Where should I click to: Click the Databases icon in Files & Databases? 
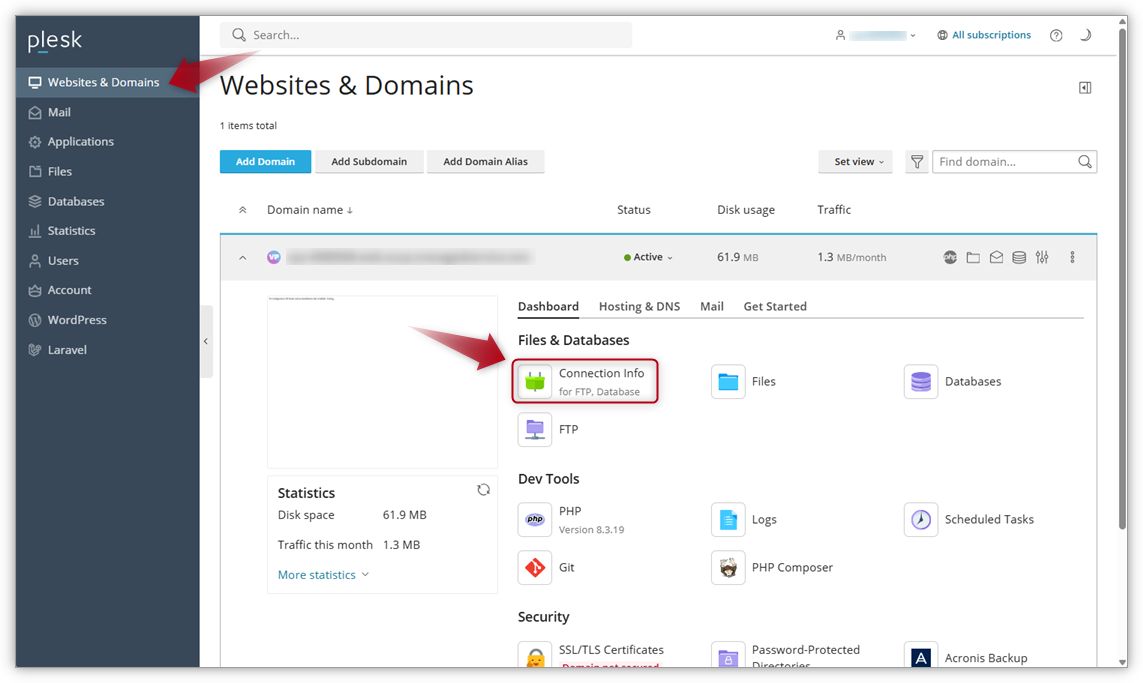921,381
